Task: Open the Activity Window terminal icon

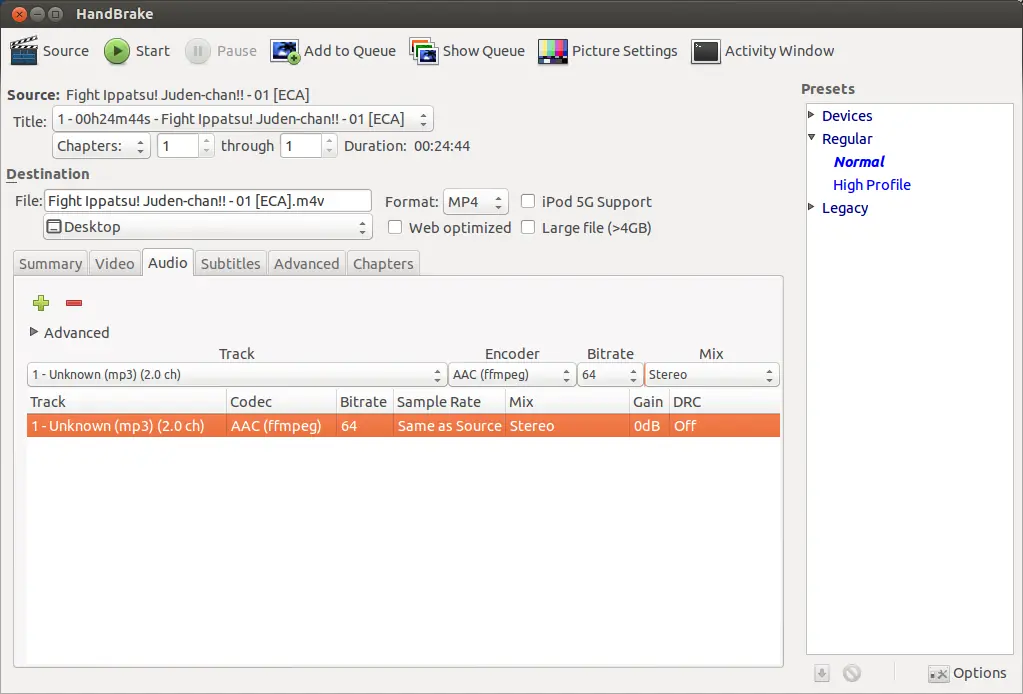Action: coord(705,51)
